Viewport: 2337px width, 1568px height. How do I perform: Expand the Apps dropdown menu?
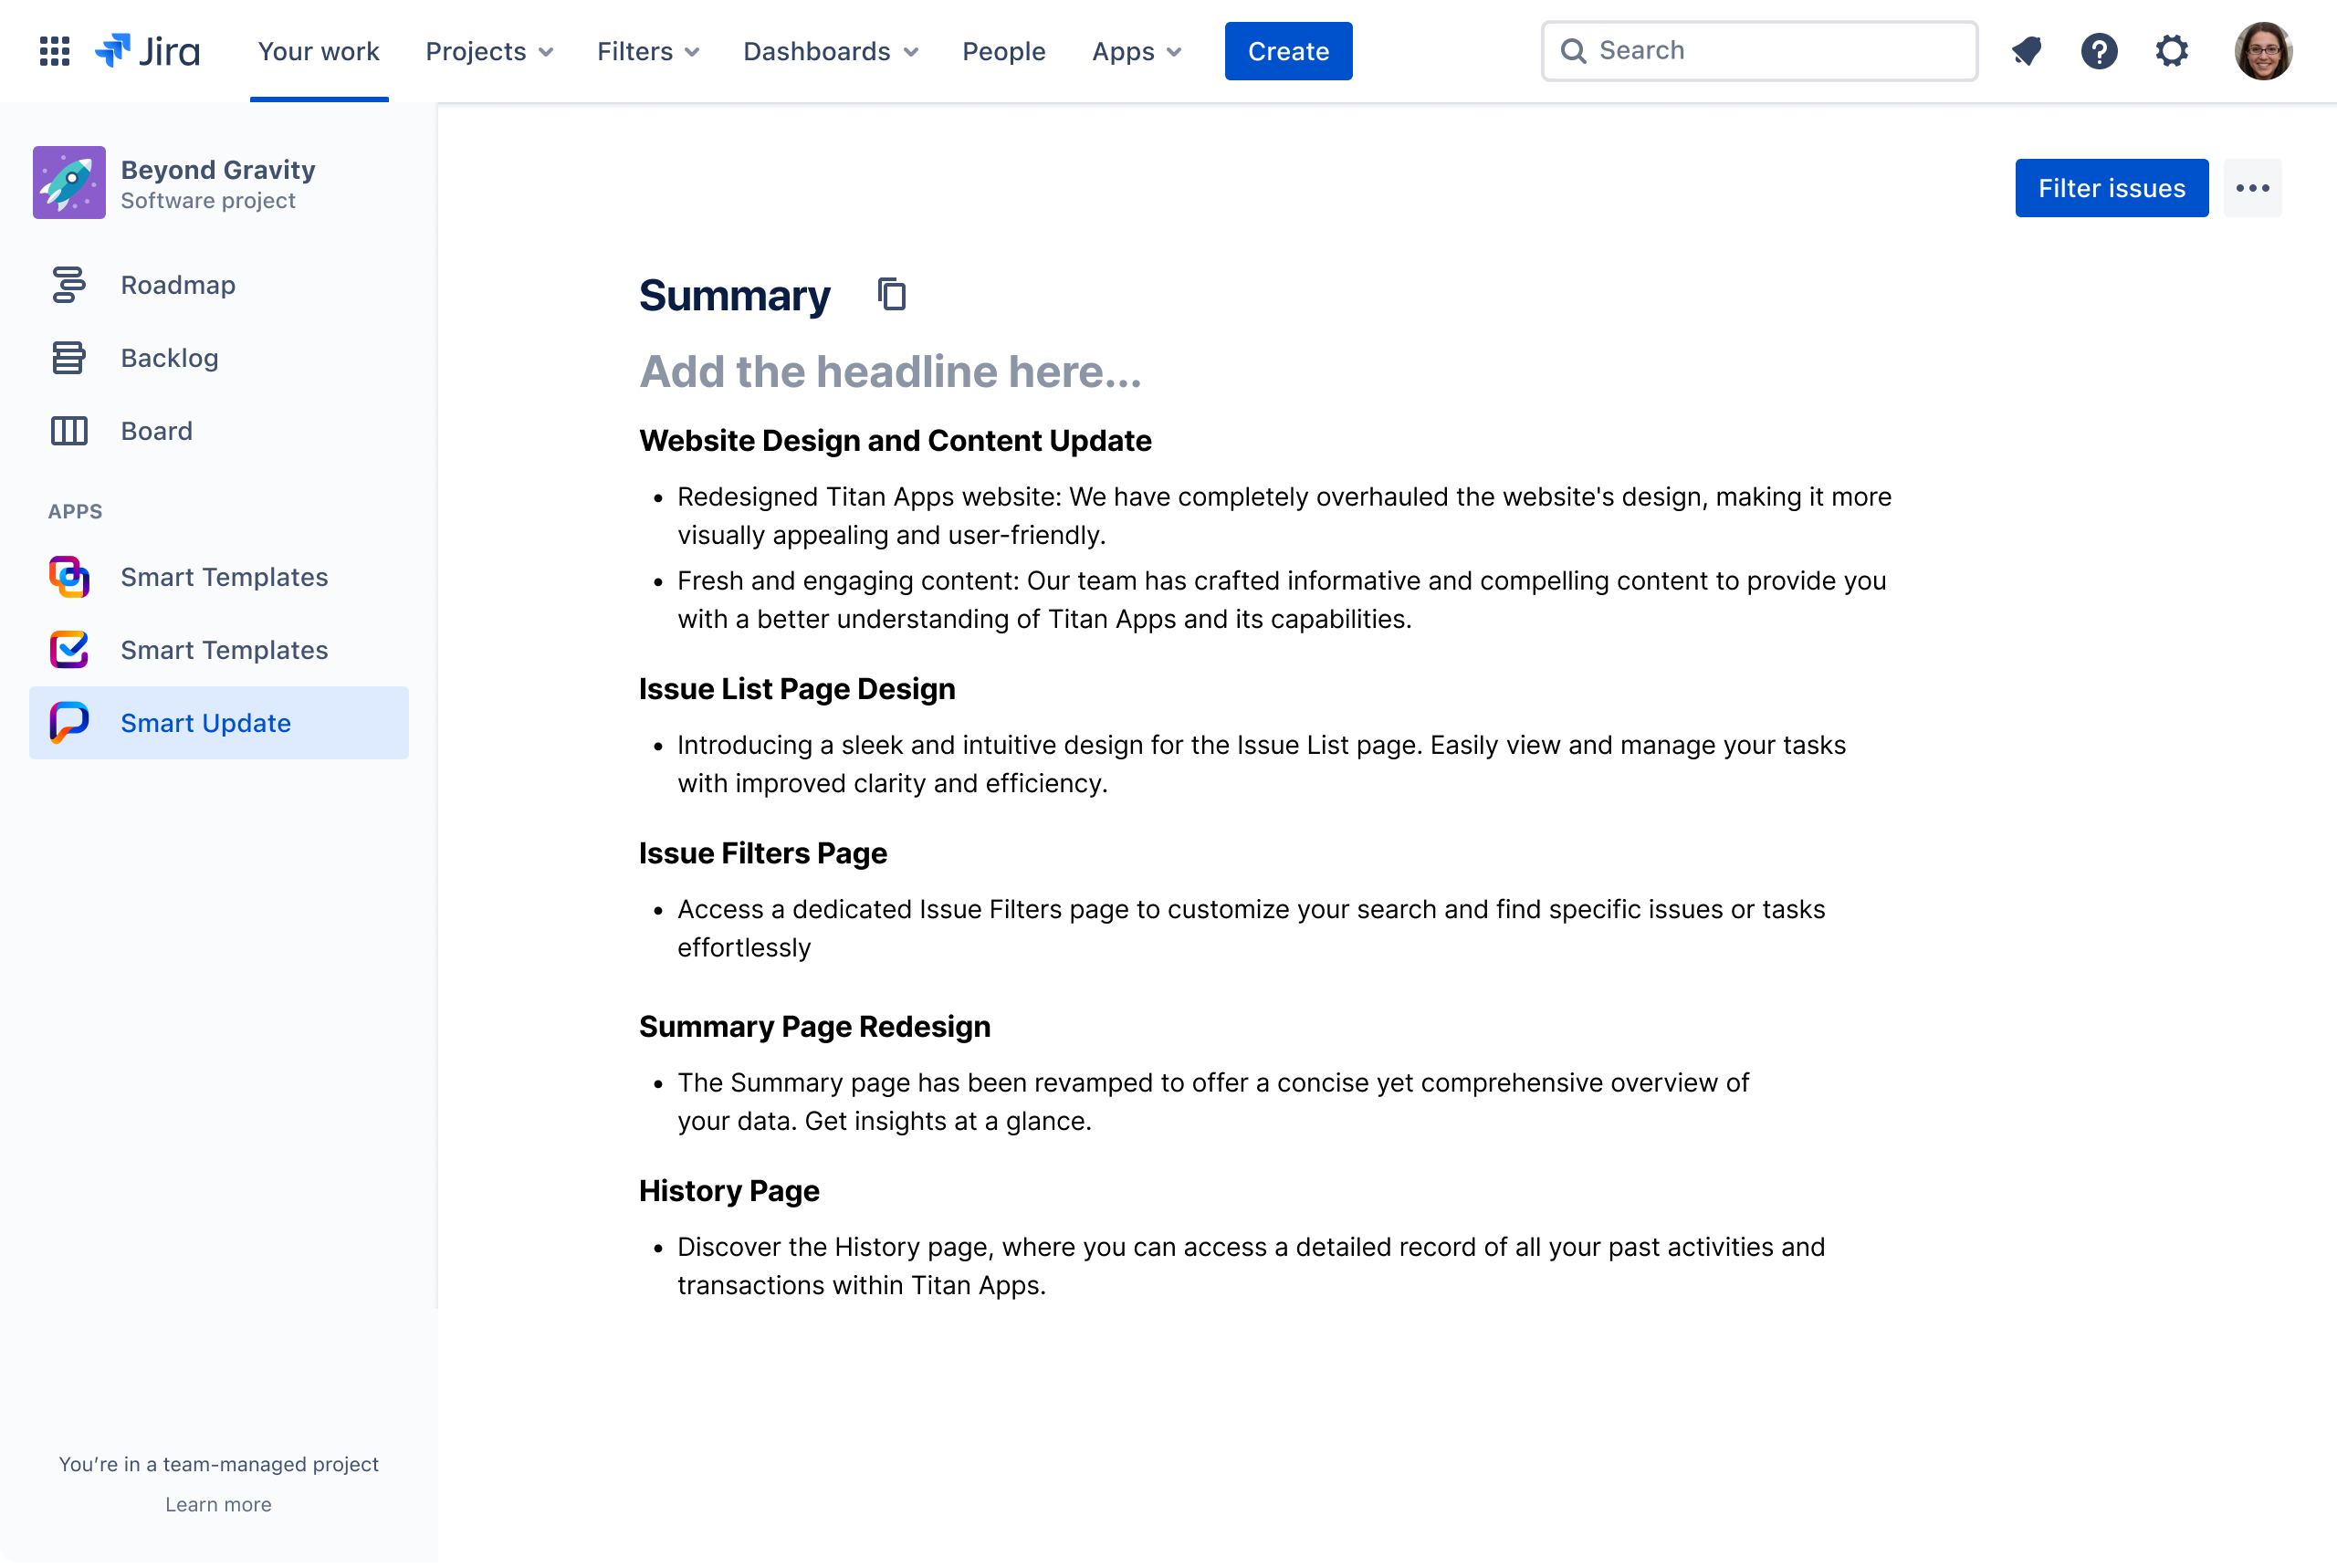point(1136,51)
